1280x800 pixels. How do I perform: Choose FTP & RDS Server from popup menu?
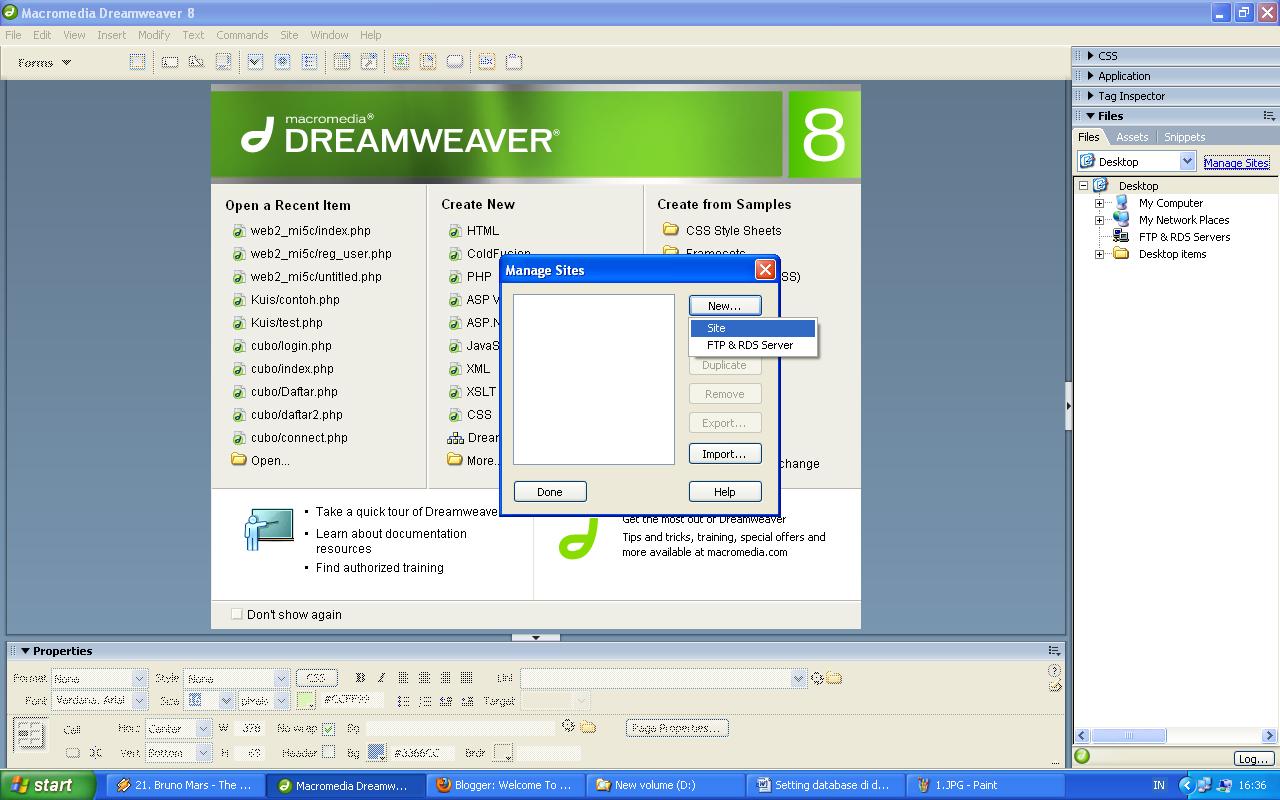coord(753,345)
